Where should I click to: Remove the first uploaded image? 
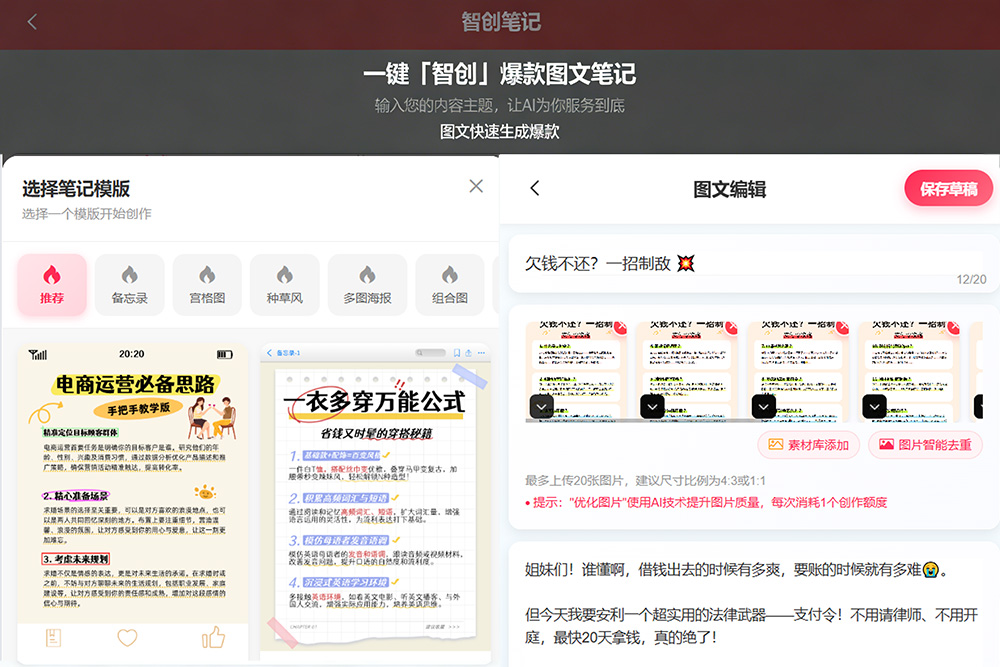pyautogui.click(x=620, y=329)
